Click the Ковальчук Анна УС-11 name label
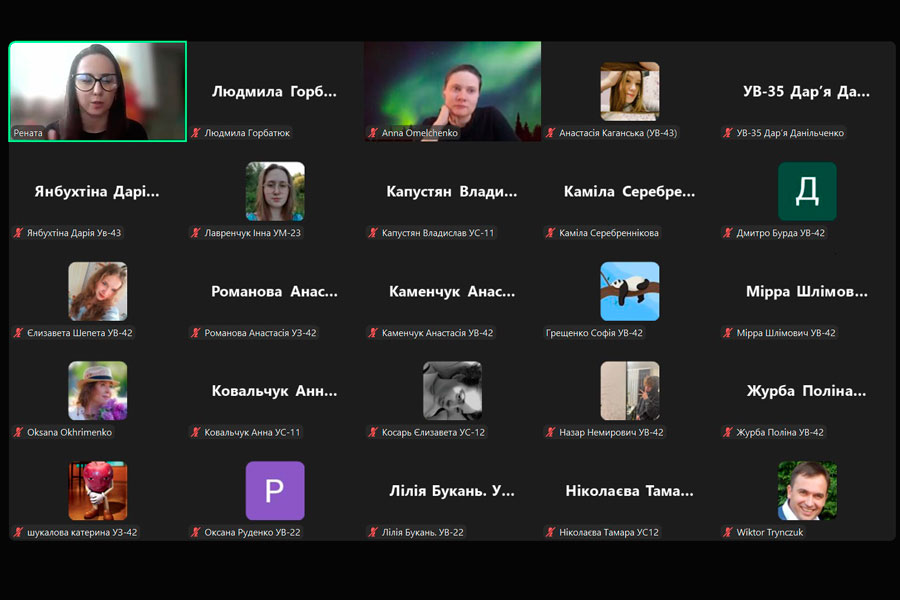Screen dimensions: 900x600 pyautogui.click(x=252, y=433)
